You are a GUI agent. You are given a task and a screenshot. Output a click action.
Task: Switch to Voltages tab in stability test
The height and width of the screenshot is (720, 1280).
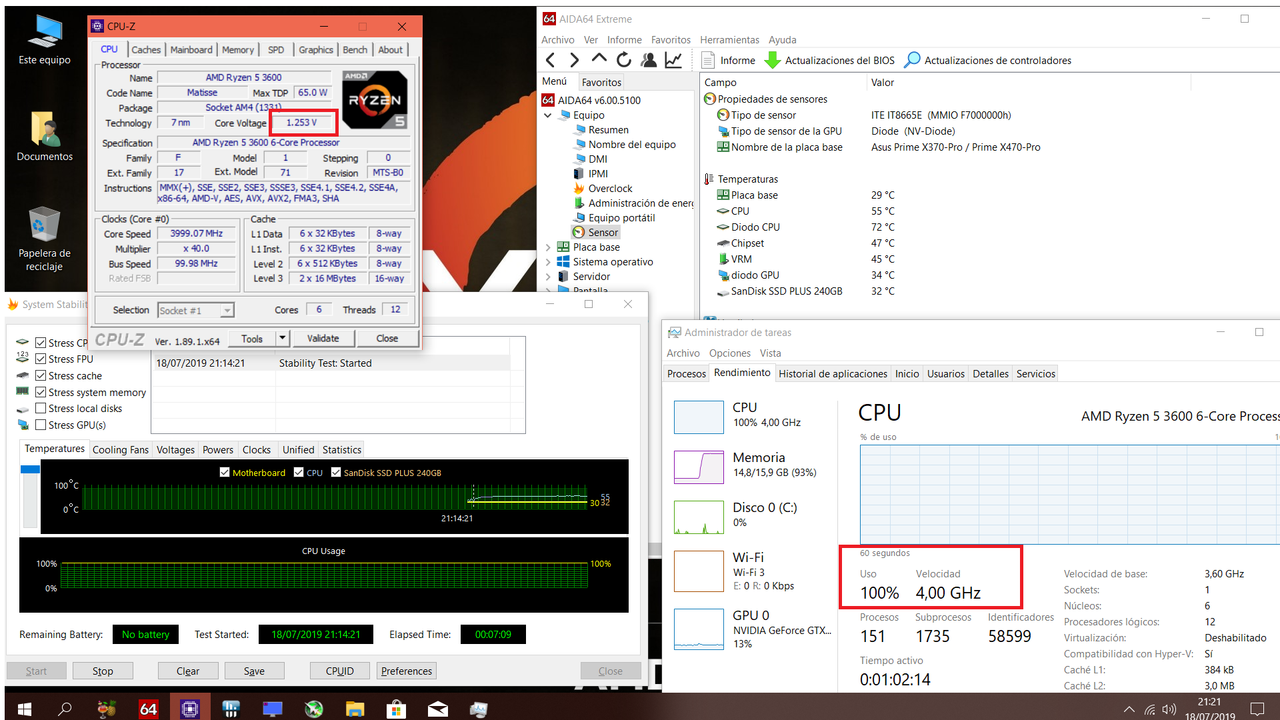pyautogui.click(x=175, y=450)
